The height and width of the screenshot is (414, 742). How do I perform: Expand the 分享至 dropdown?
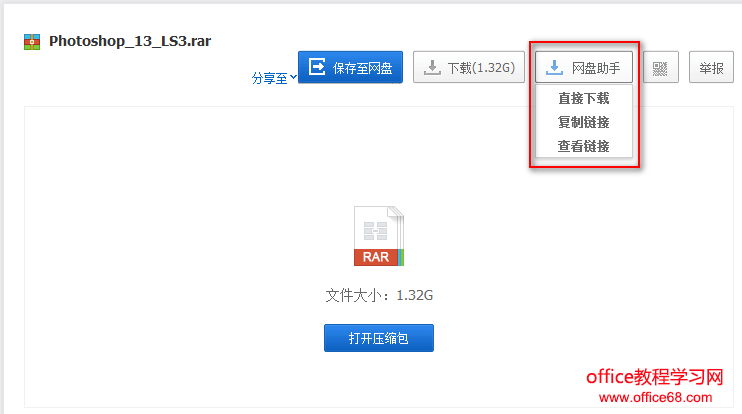pyautogui.click(x=274, y=78)
